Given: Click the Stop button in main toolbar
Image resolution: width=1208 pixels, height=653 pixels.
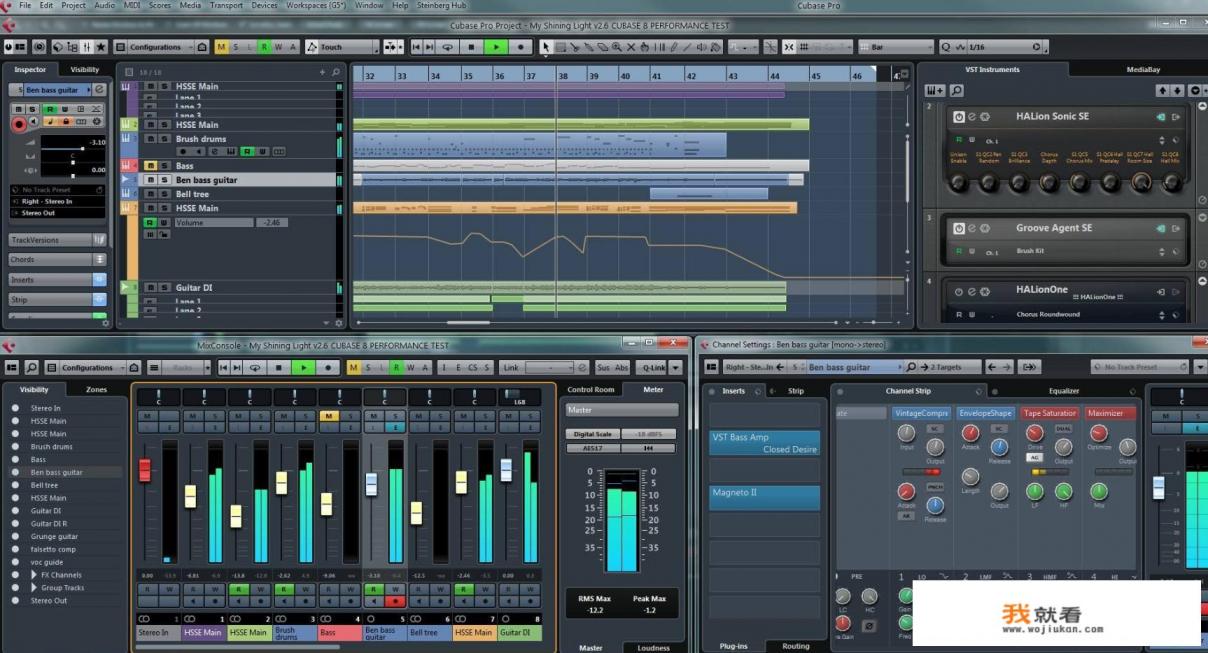Looking at the screenshot, I should pos(471,46).
